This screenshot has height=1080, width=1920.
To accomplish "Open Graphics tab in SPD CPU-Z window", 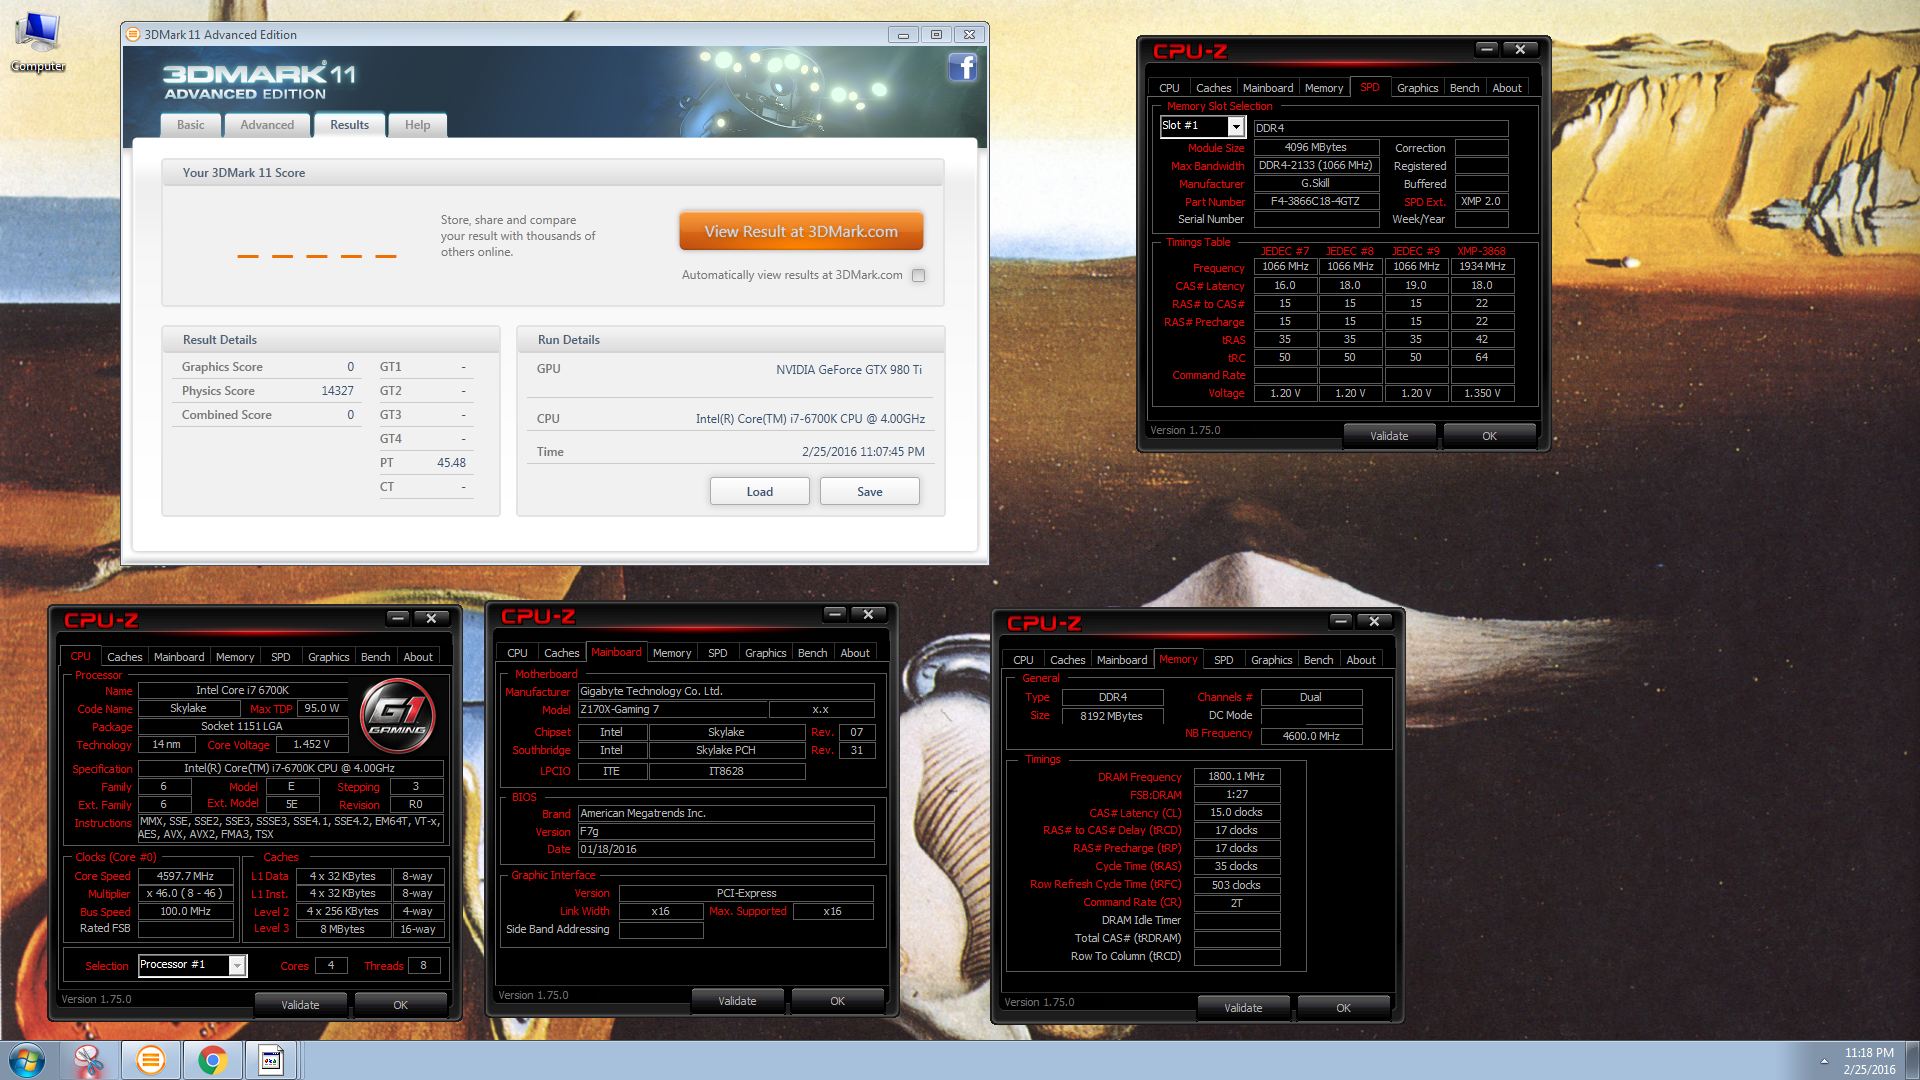I will click(1417, 88).
